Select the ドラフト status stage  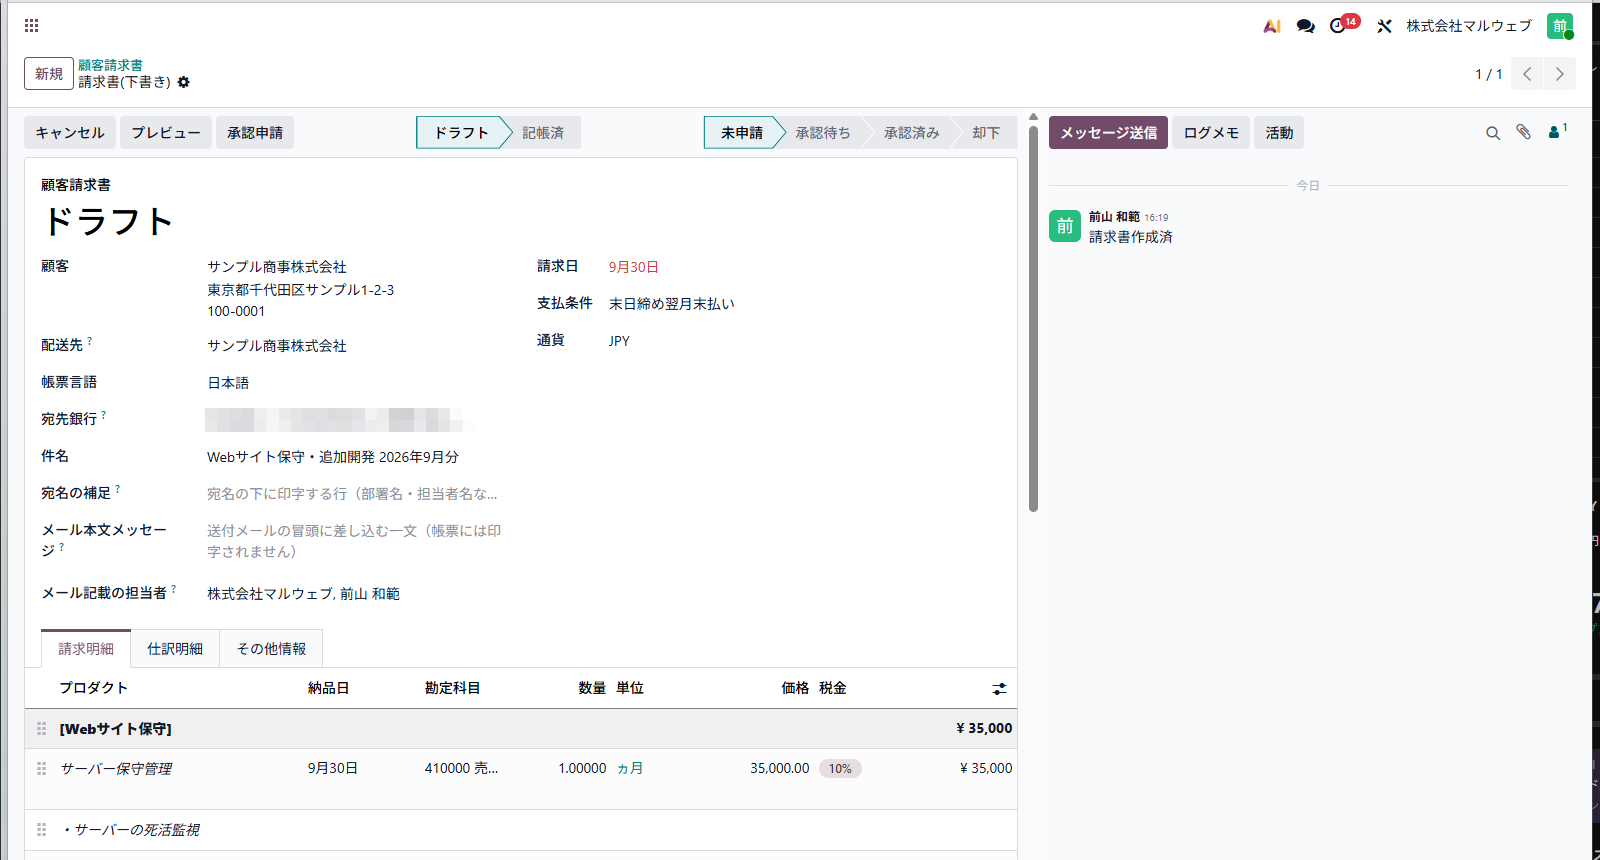coord(461,133)
